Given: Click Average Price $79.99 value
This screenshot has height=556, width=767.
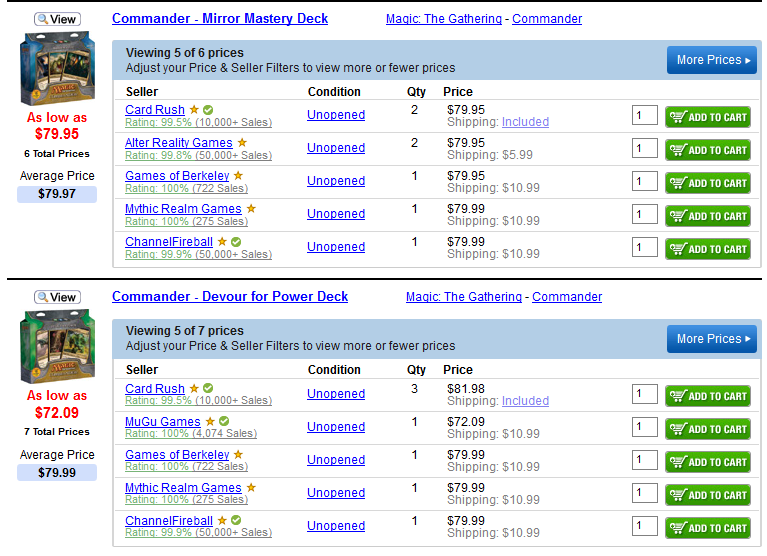Looking at the screenshot, I should coord(57,473).
